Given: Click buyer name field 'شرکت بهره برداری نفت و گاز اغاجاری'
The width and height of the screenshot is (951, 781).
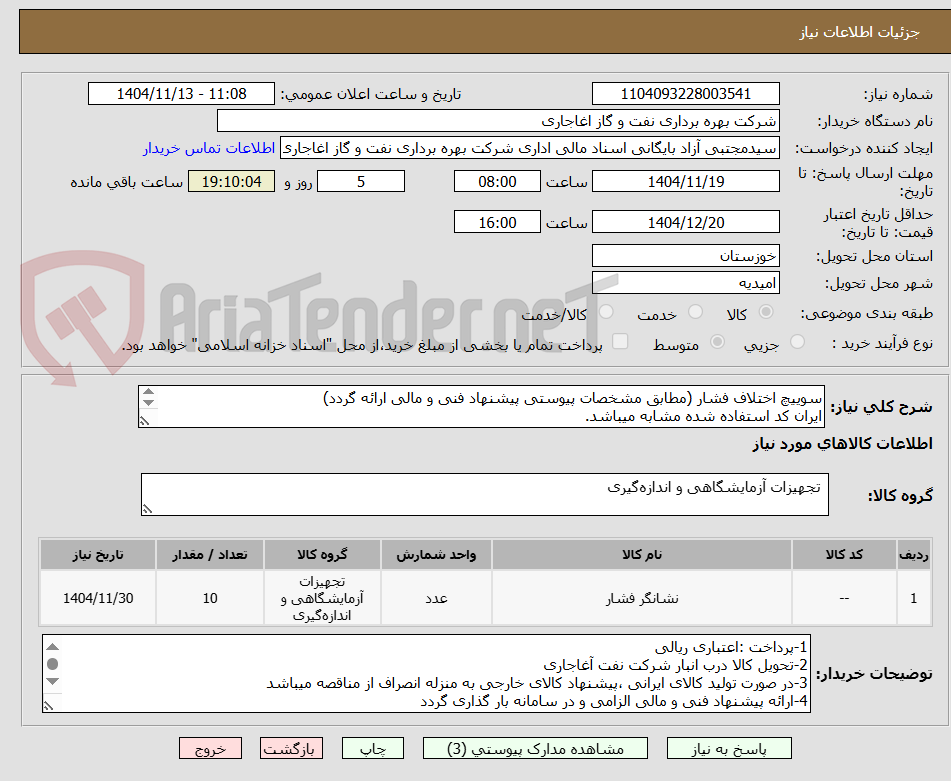Looking at the screenshot, I should point(498,121).
